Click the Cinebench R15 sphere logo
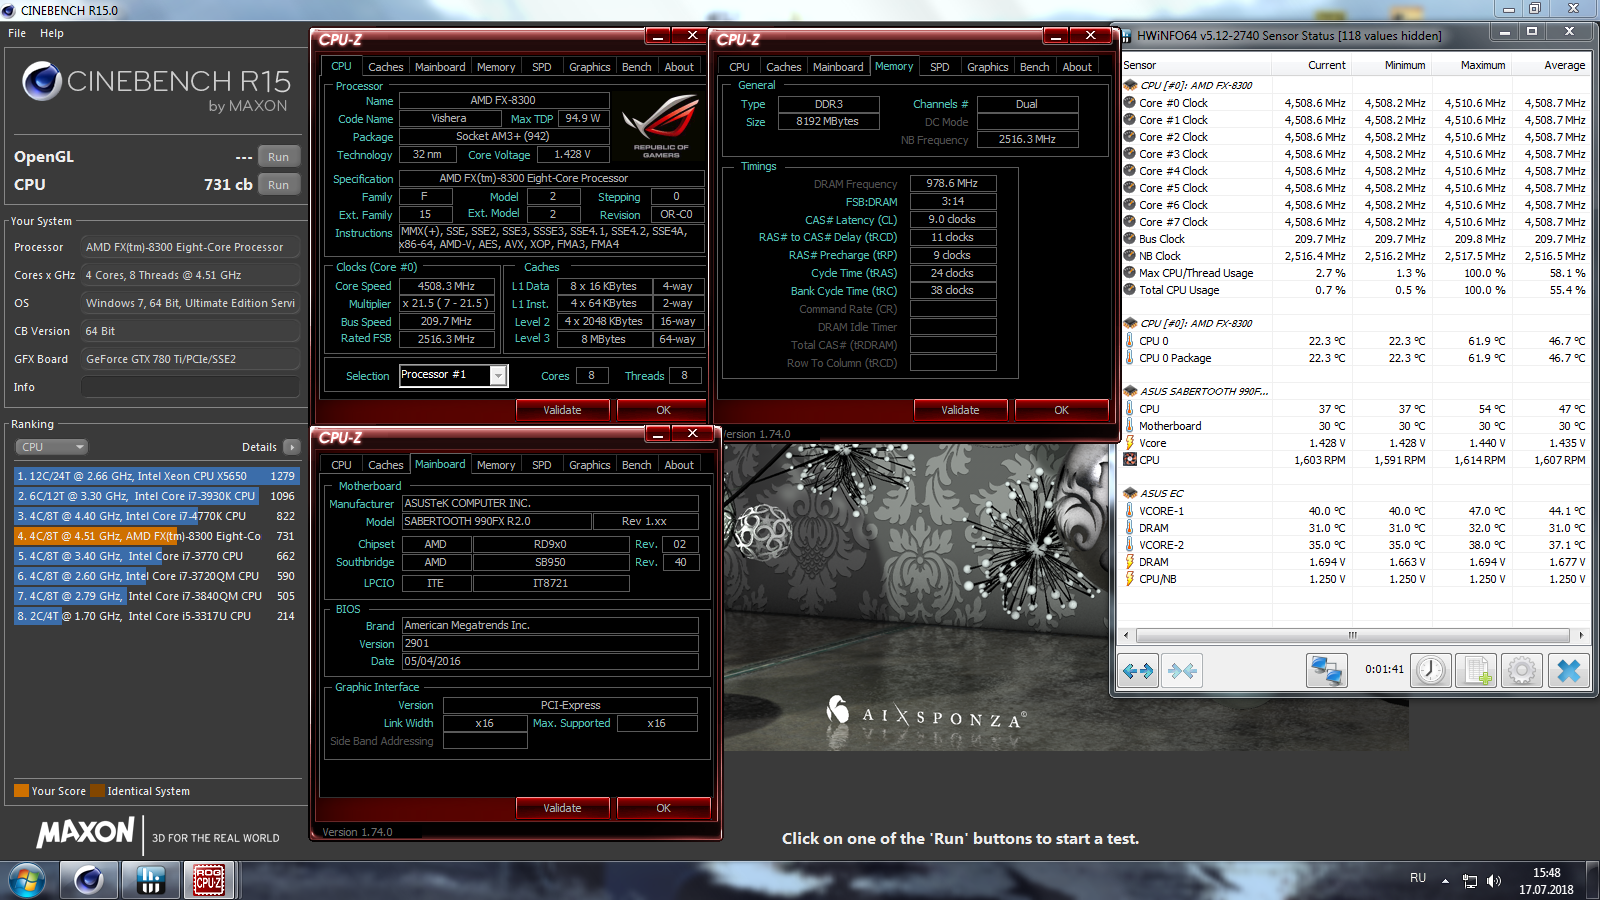Image resolution: width=1600 pixels, height=901 pixels. [42, 81]
